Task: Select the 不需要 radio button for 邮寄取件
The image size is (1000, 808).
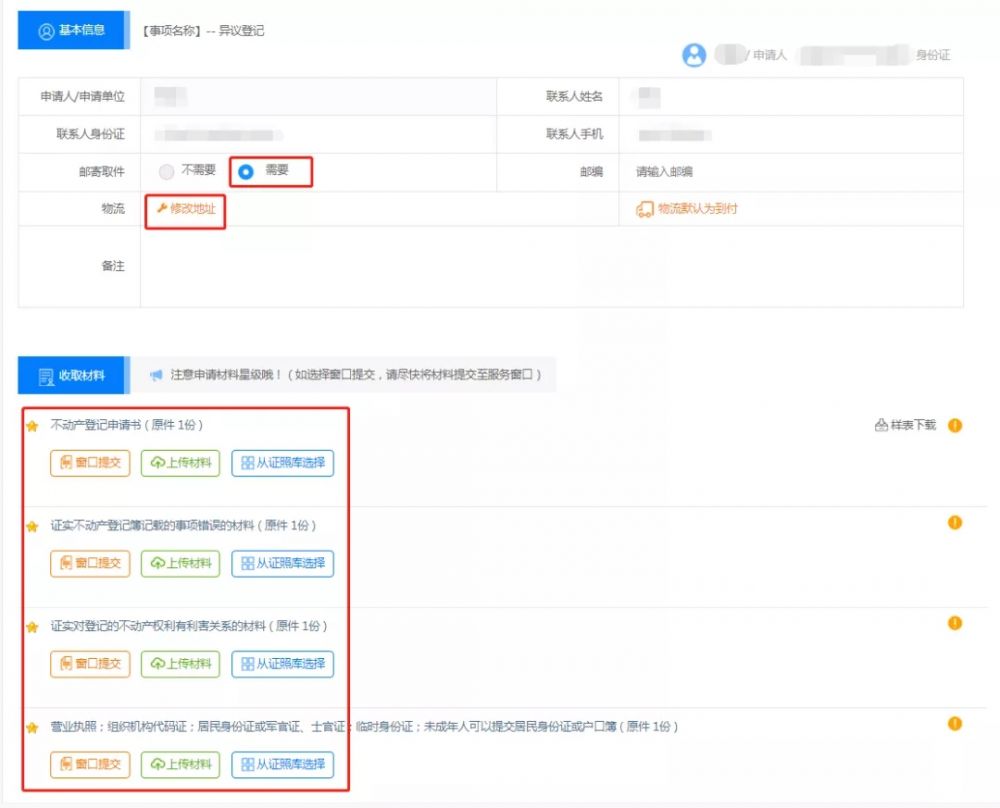Action: 167,171
